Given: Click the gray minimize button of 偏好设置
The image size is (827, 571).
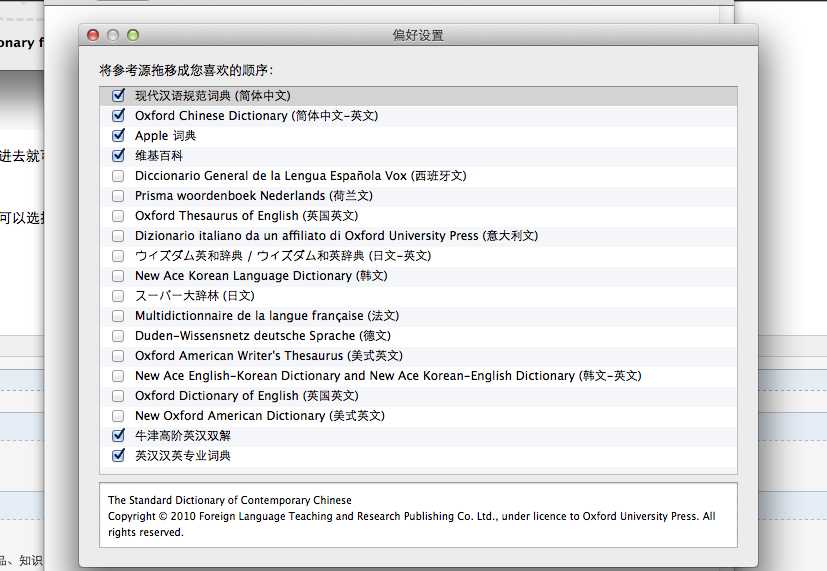Looking at the screenshot, I should pos(113,35).
